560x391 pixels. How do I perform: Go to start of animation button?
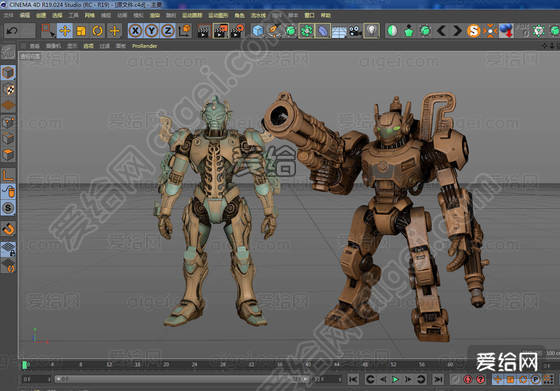click(x=353, y=379)
